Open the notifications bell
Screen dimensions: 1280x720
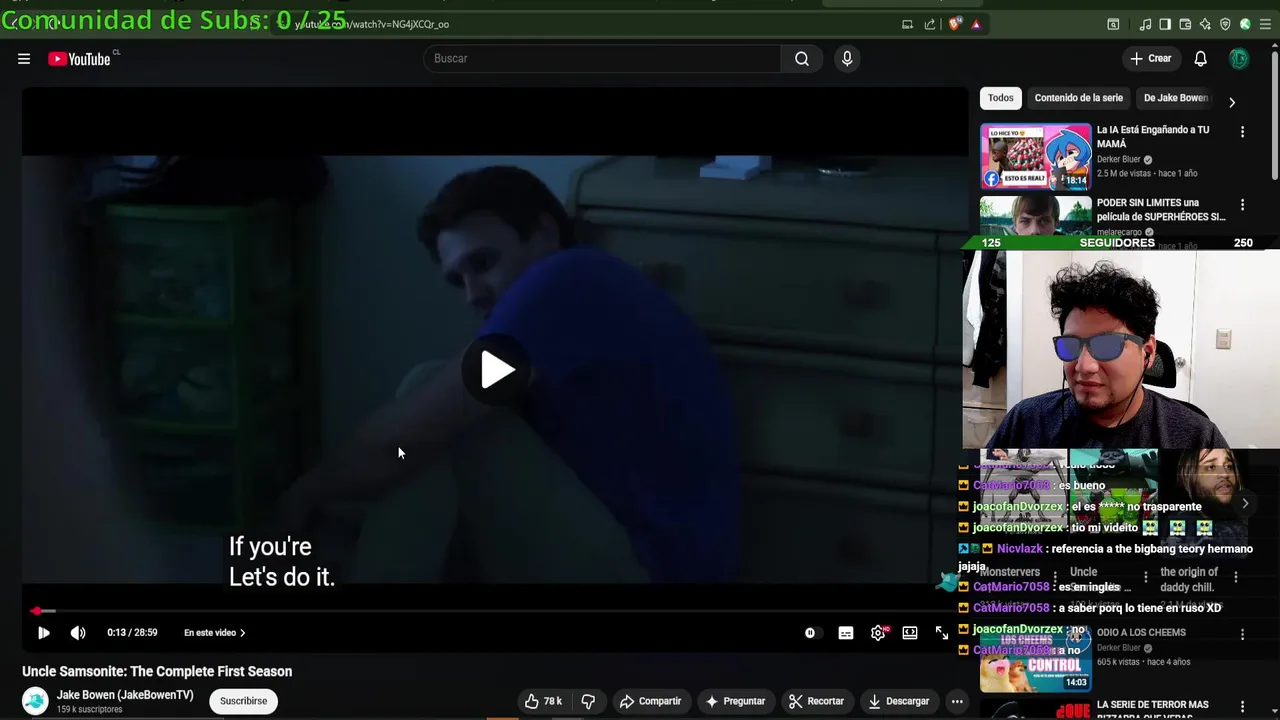pyautogui.click(x=1200, y=59)
